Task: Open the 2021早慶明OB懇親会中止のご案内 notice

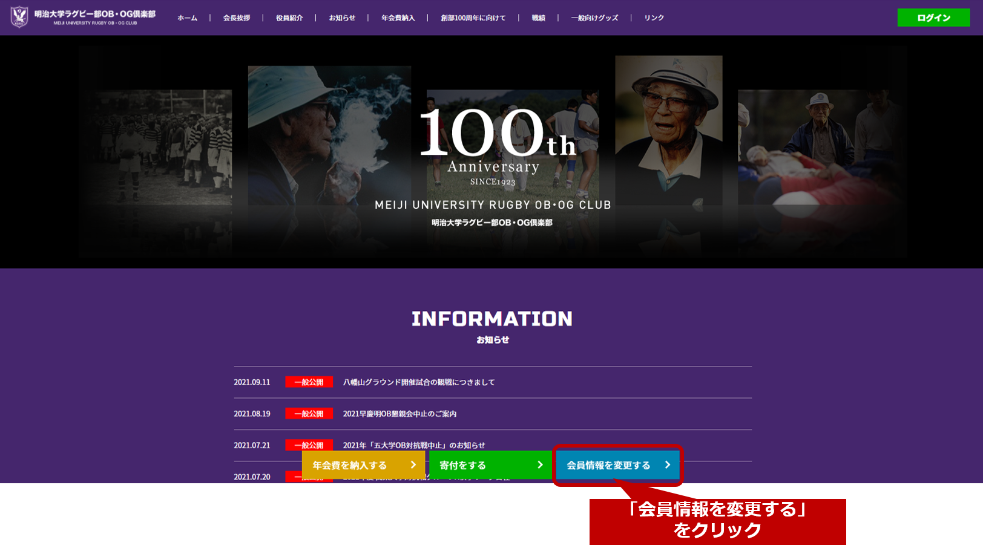Action: pyautogui.click(x=400, y=414)
